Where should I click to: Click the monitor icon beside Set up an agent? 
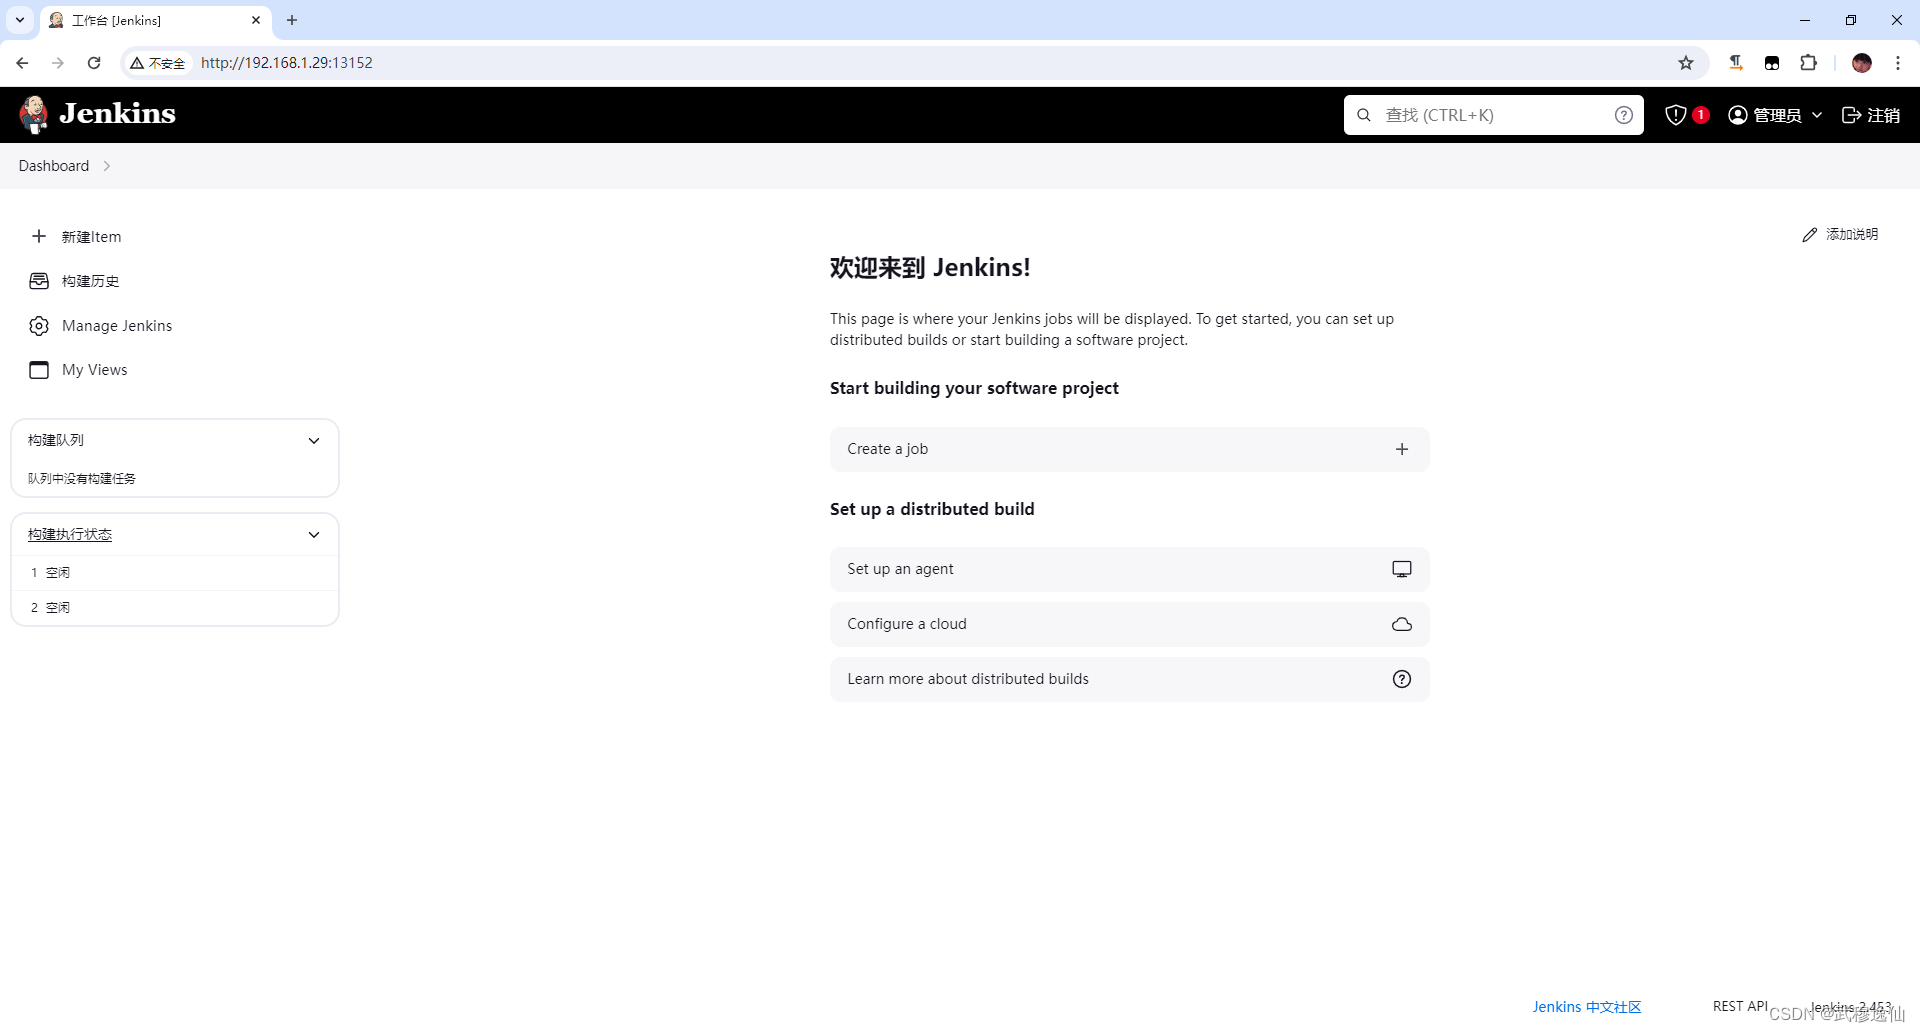tap(1401, 568)
